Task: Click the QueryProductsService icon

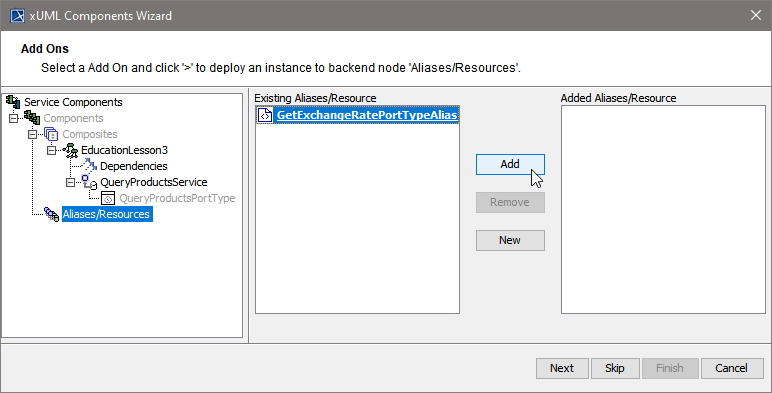Action: pos(89,182)
